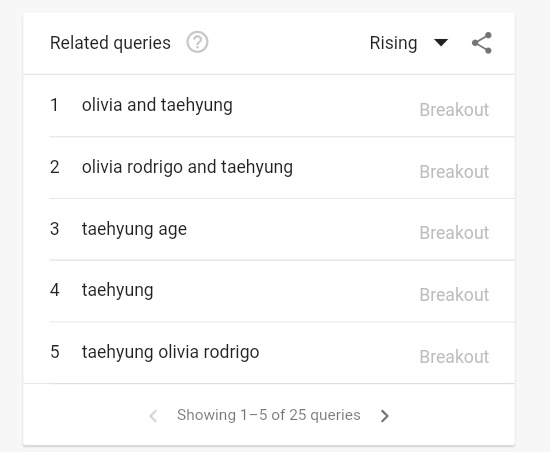Share the Related queries widget
The image size is (550, 452).
click(482, 43)
